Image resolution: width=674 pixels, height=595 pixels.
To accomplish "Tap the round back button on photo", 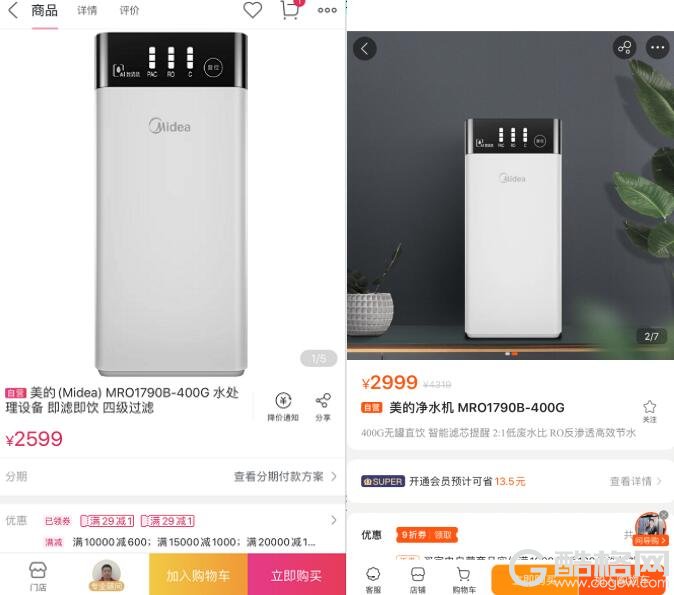I will point(365,48).
